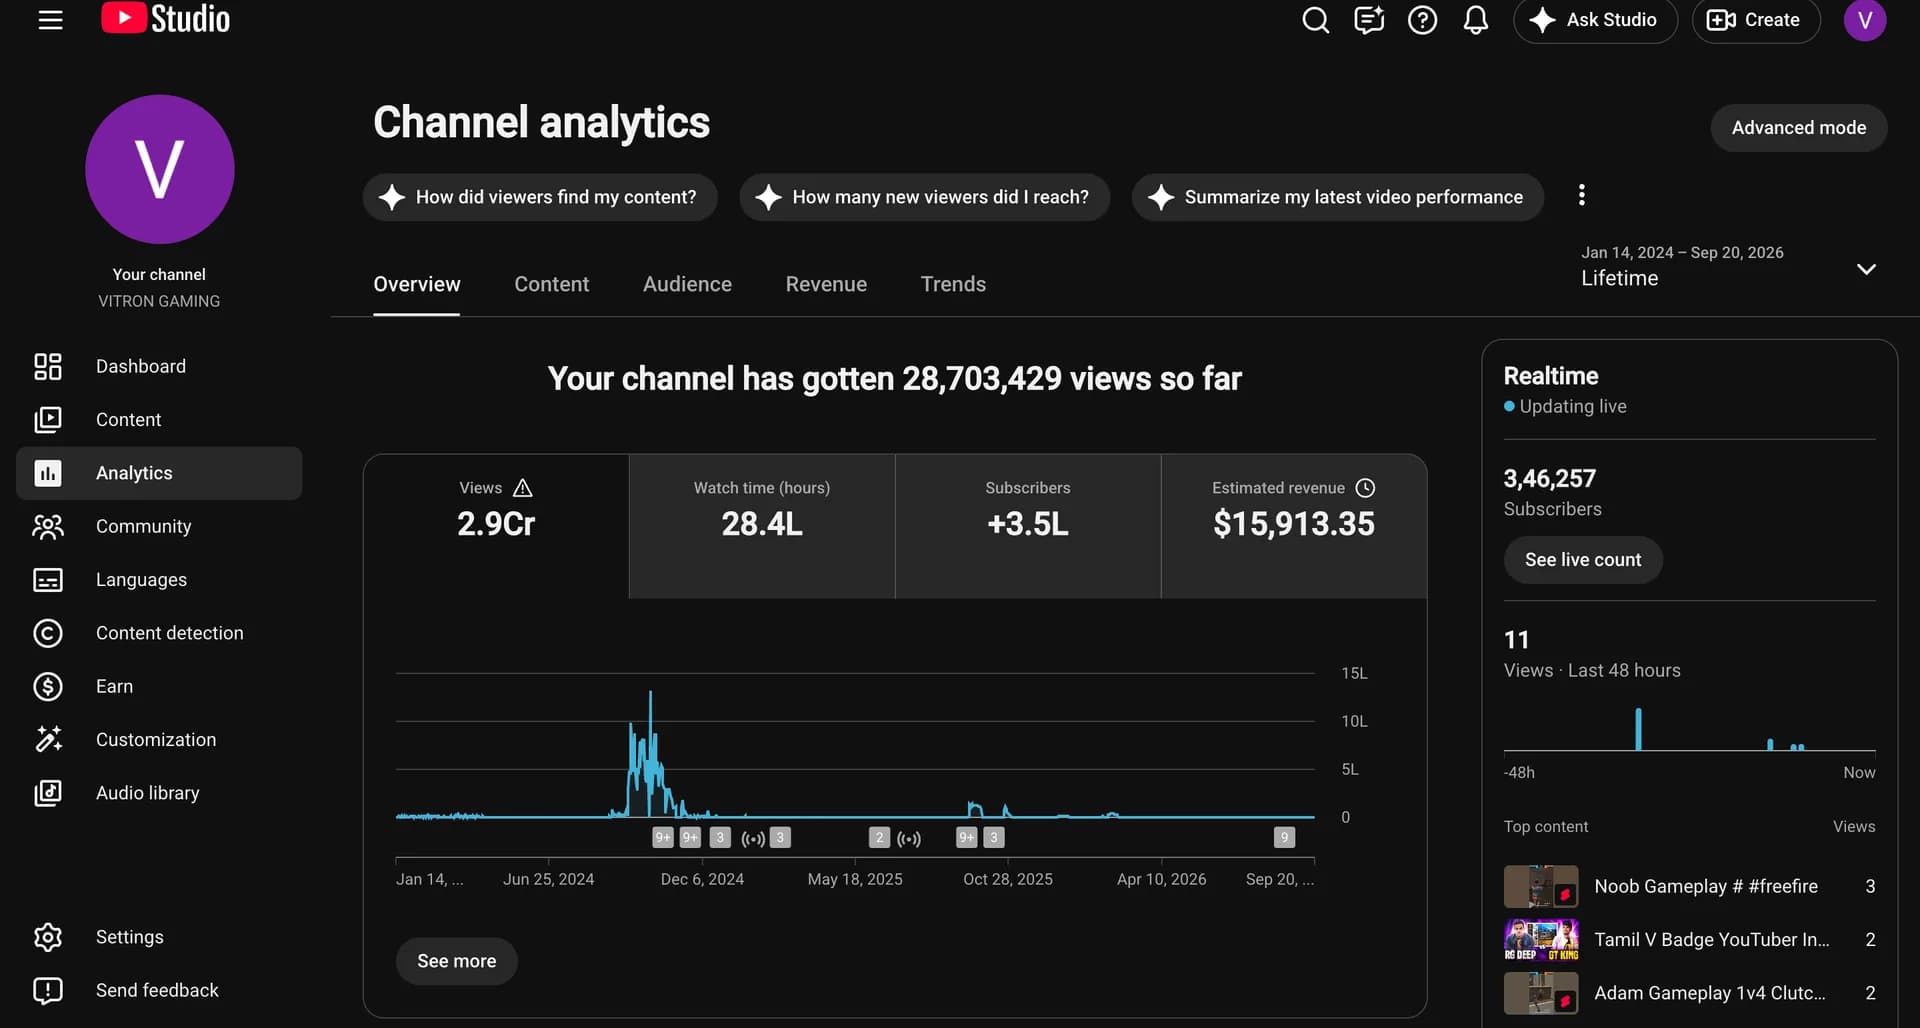Open 'Noob Gameplay # #freefire' top content
Screen dimensions: 1920x1028
coord(1690,886)
